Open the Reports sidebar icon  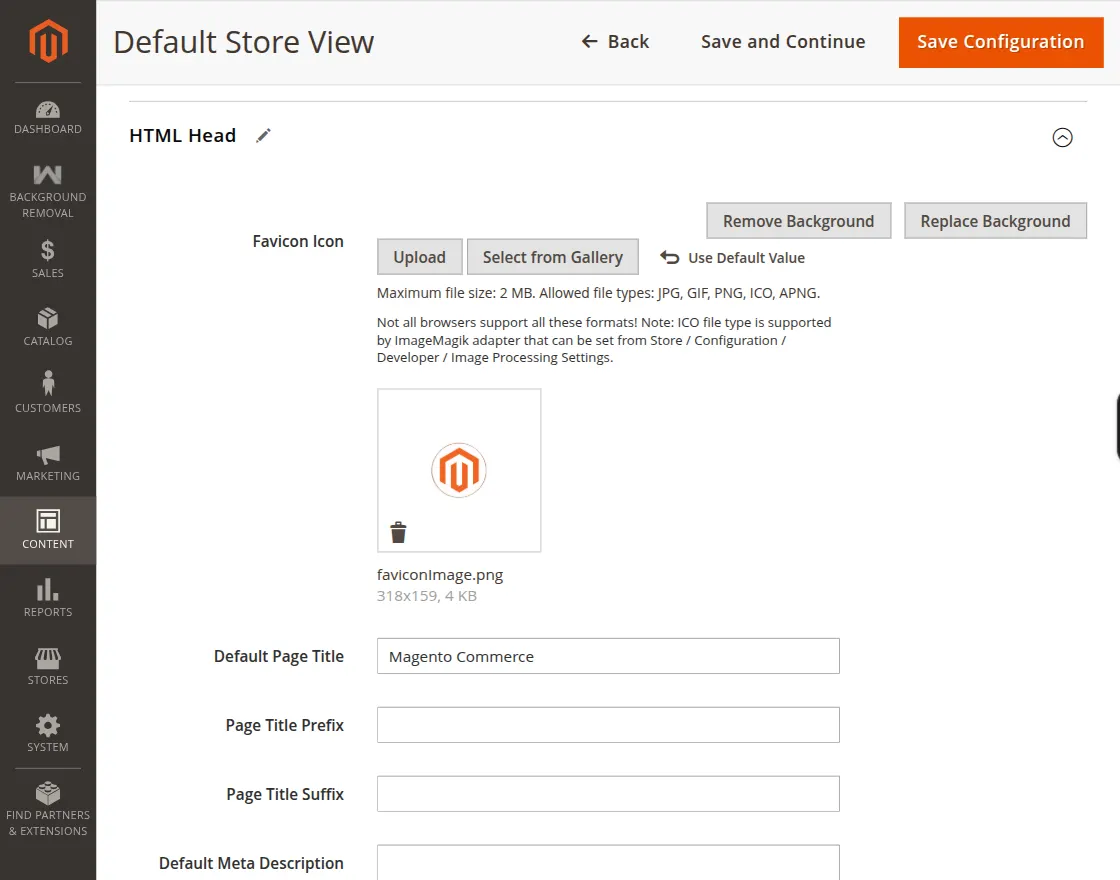[x=47, y=591]
